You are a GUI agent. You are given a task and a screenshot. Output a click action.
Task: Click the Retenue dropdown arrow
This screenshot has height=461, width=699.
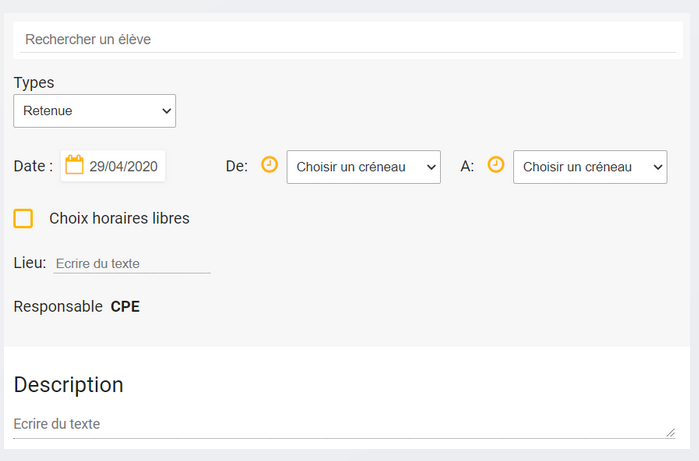(x=166, y=111)
